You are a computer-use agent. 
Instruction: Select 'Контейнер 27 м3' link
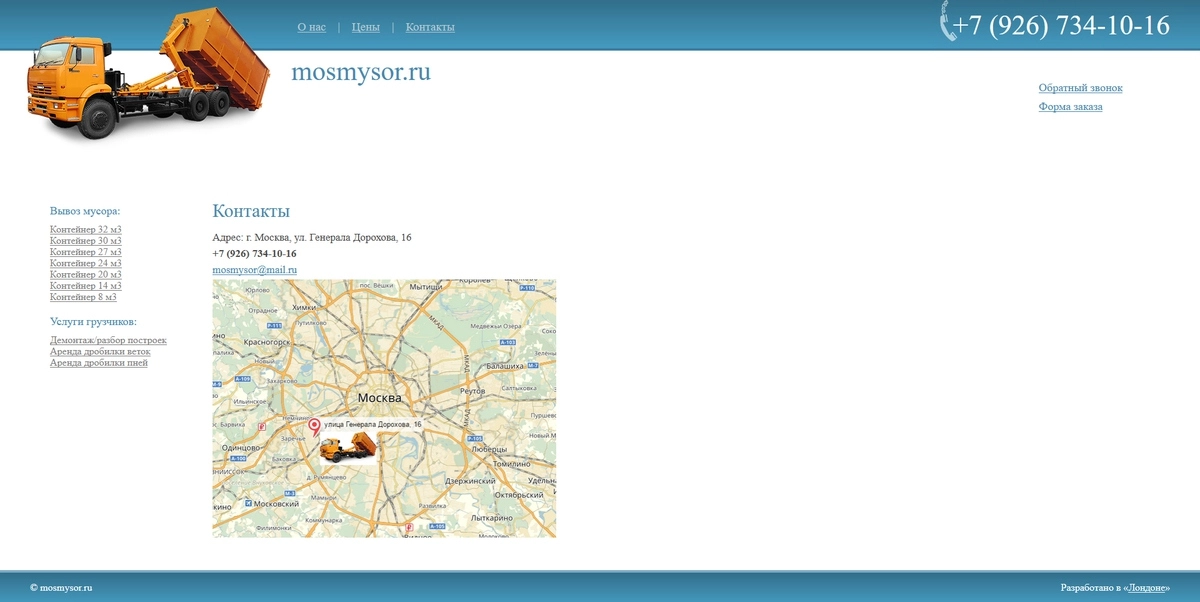pyautogui.click(x=86, y=252)
